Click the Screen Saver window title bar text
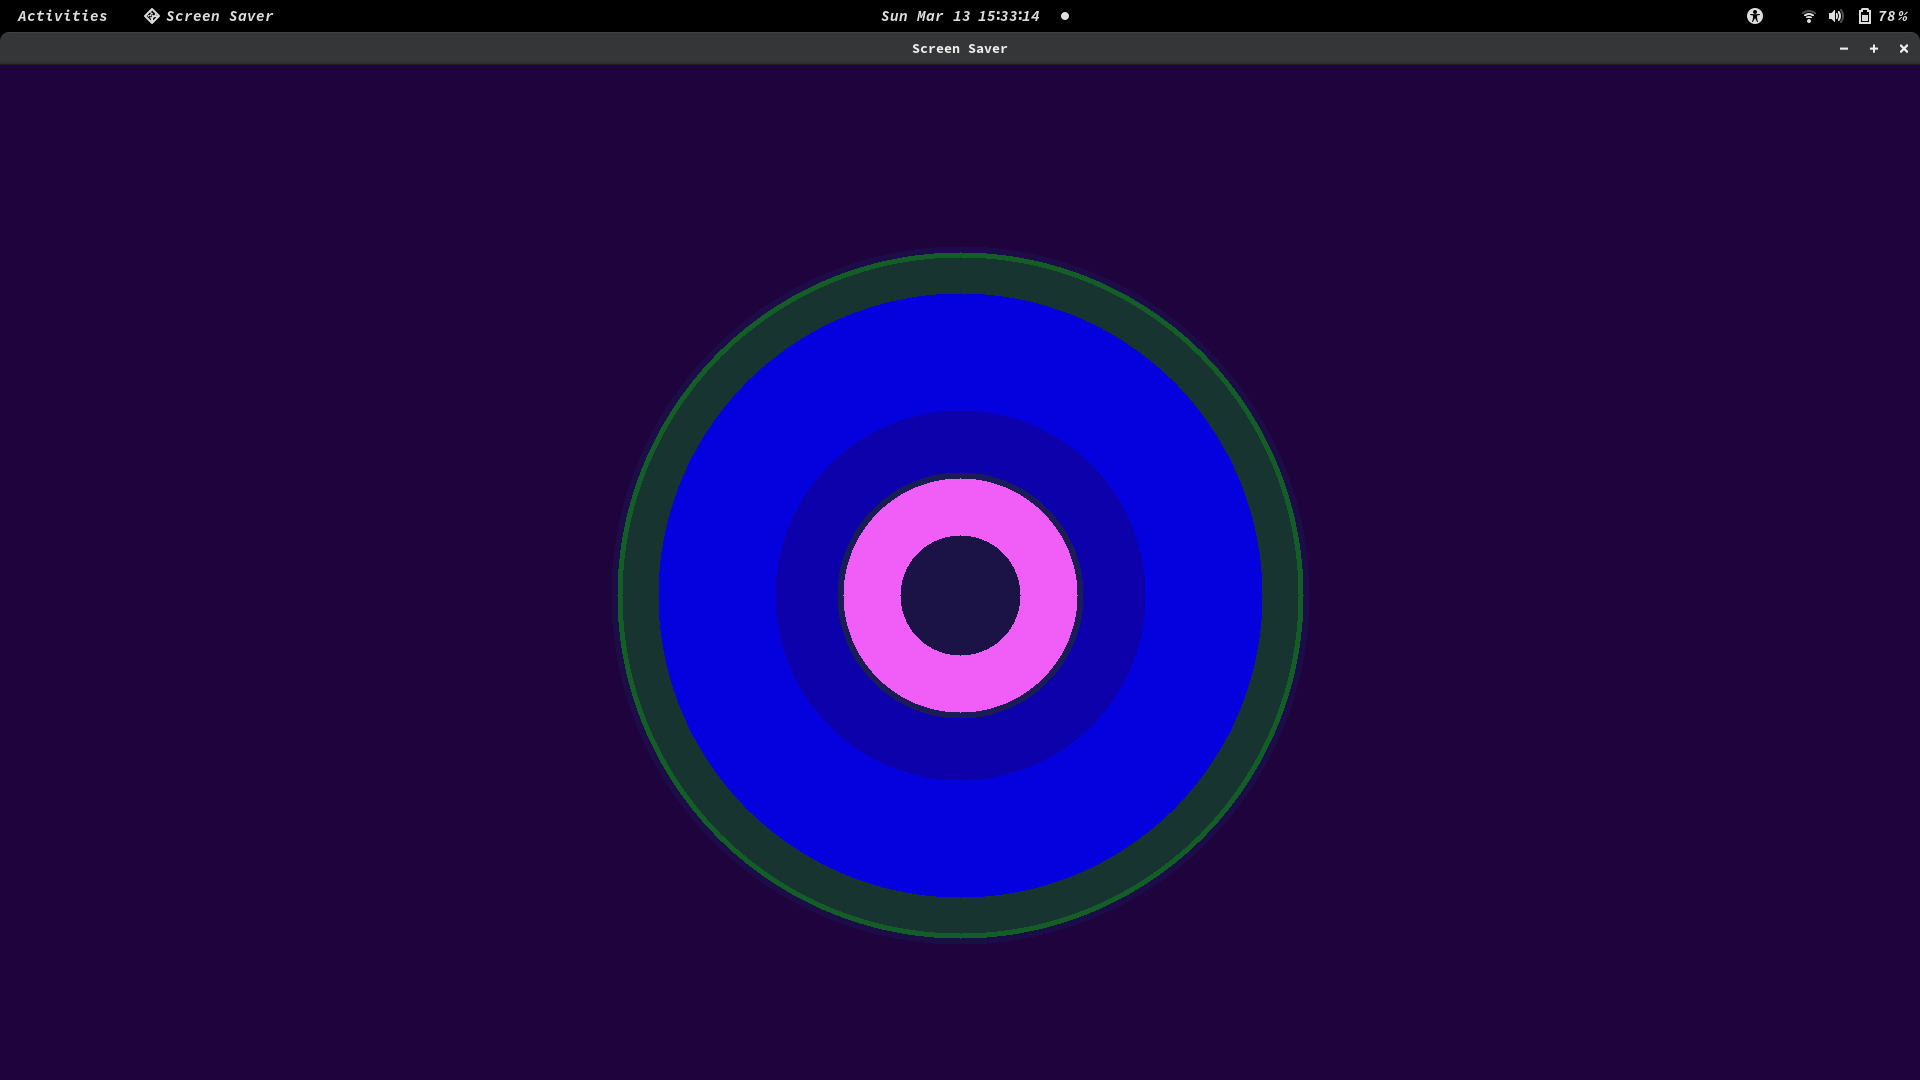1920x1080 pixels. pyautogui.click(x=959, y=48)
